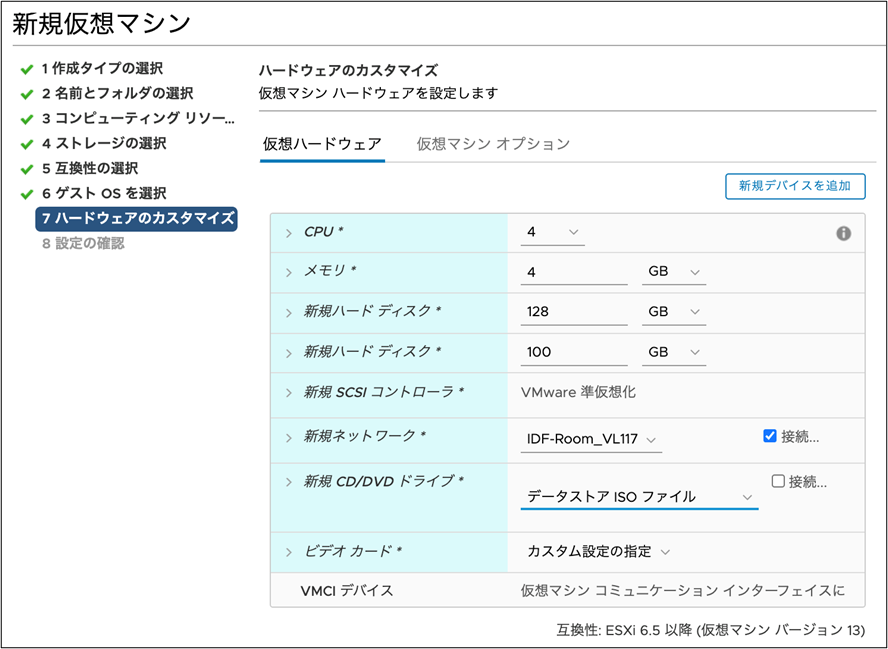Image resolution: width=888 pixels, height=649 pixels.
Task: Switch to the 仮想マシン オプション tab
Action: (x=493, y=144)
